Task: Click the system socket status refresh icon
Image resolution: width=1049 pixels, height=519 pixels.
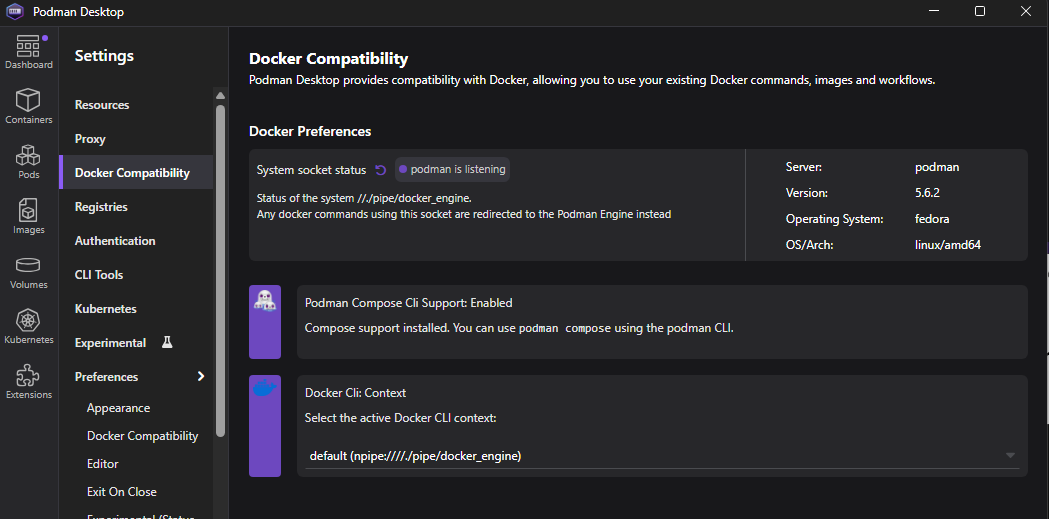Action: click(380, 170)
